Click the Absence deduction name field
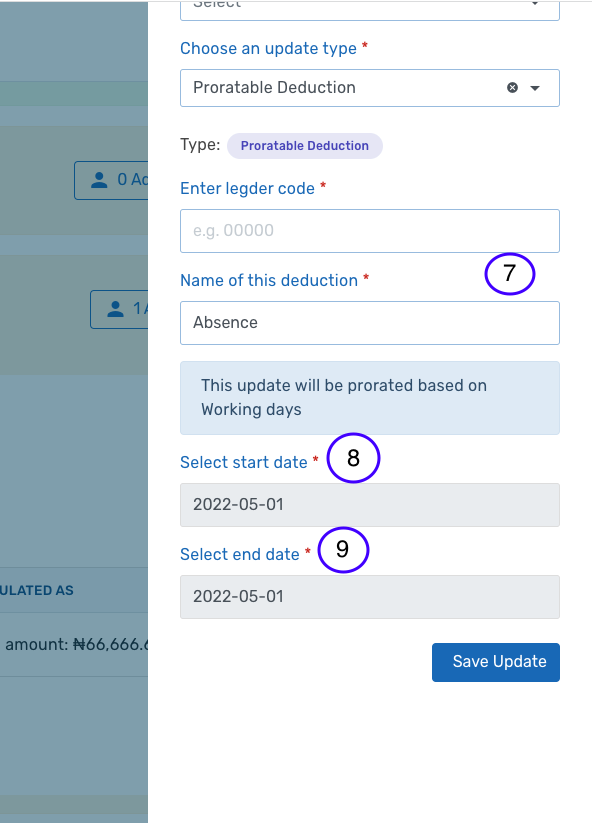This screenshot has height=823, width=592. (369, 322)
